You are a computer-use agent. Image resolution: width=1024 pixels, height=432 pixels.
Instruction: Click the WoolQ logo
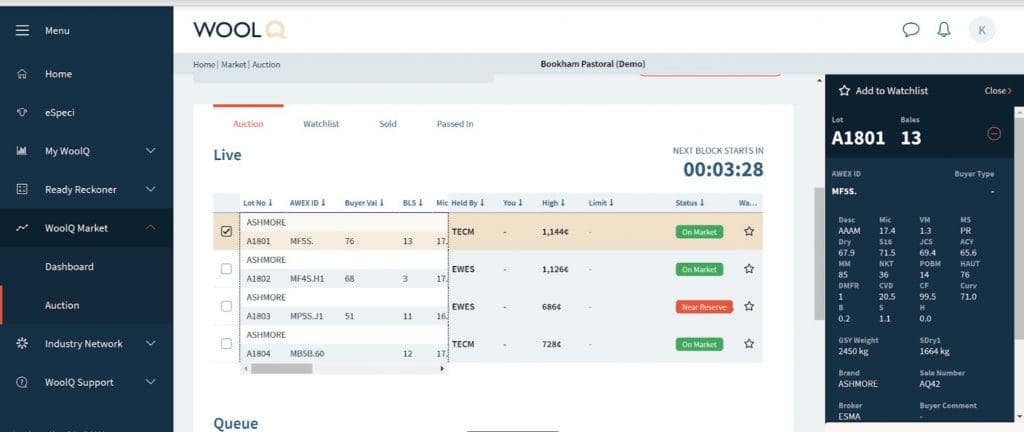click(x=240, y=30)
